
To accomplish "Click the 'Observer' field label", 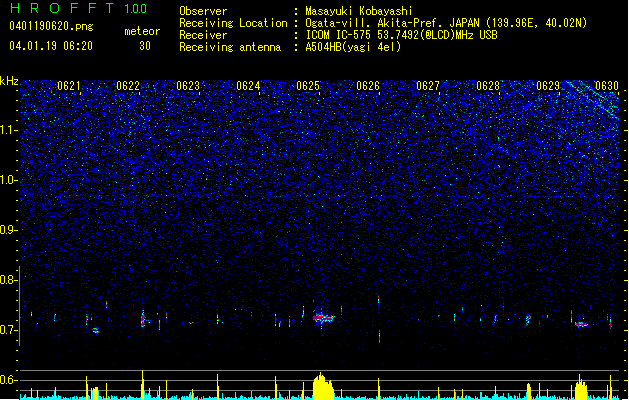I will coord(203,11).
